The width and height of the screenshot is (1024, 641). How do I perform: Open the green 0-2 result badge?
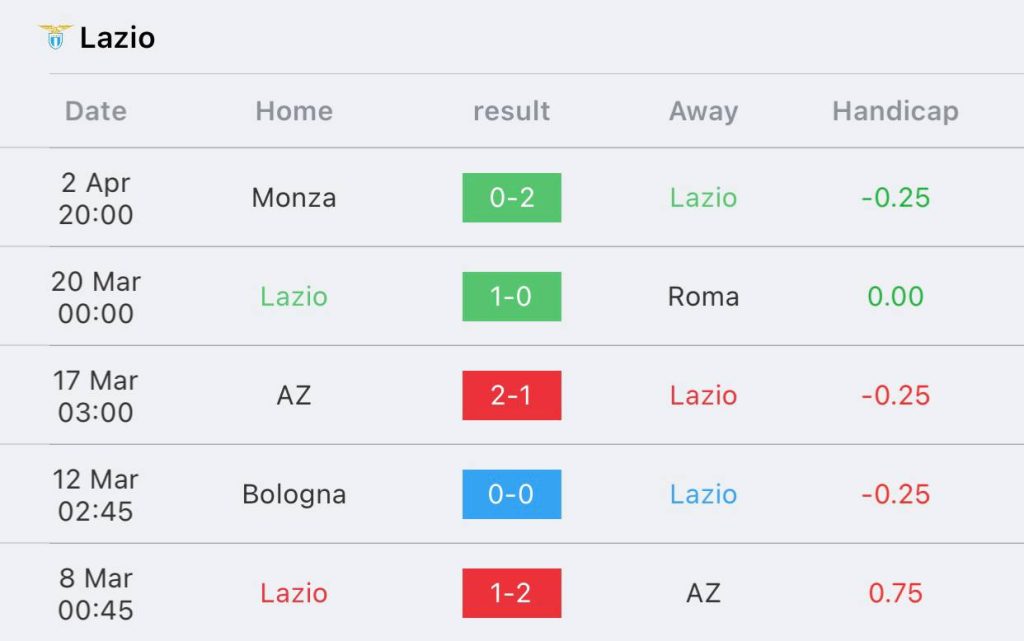click(511, 198)
